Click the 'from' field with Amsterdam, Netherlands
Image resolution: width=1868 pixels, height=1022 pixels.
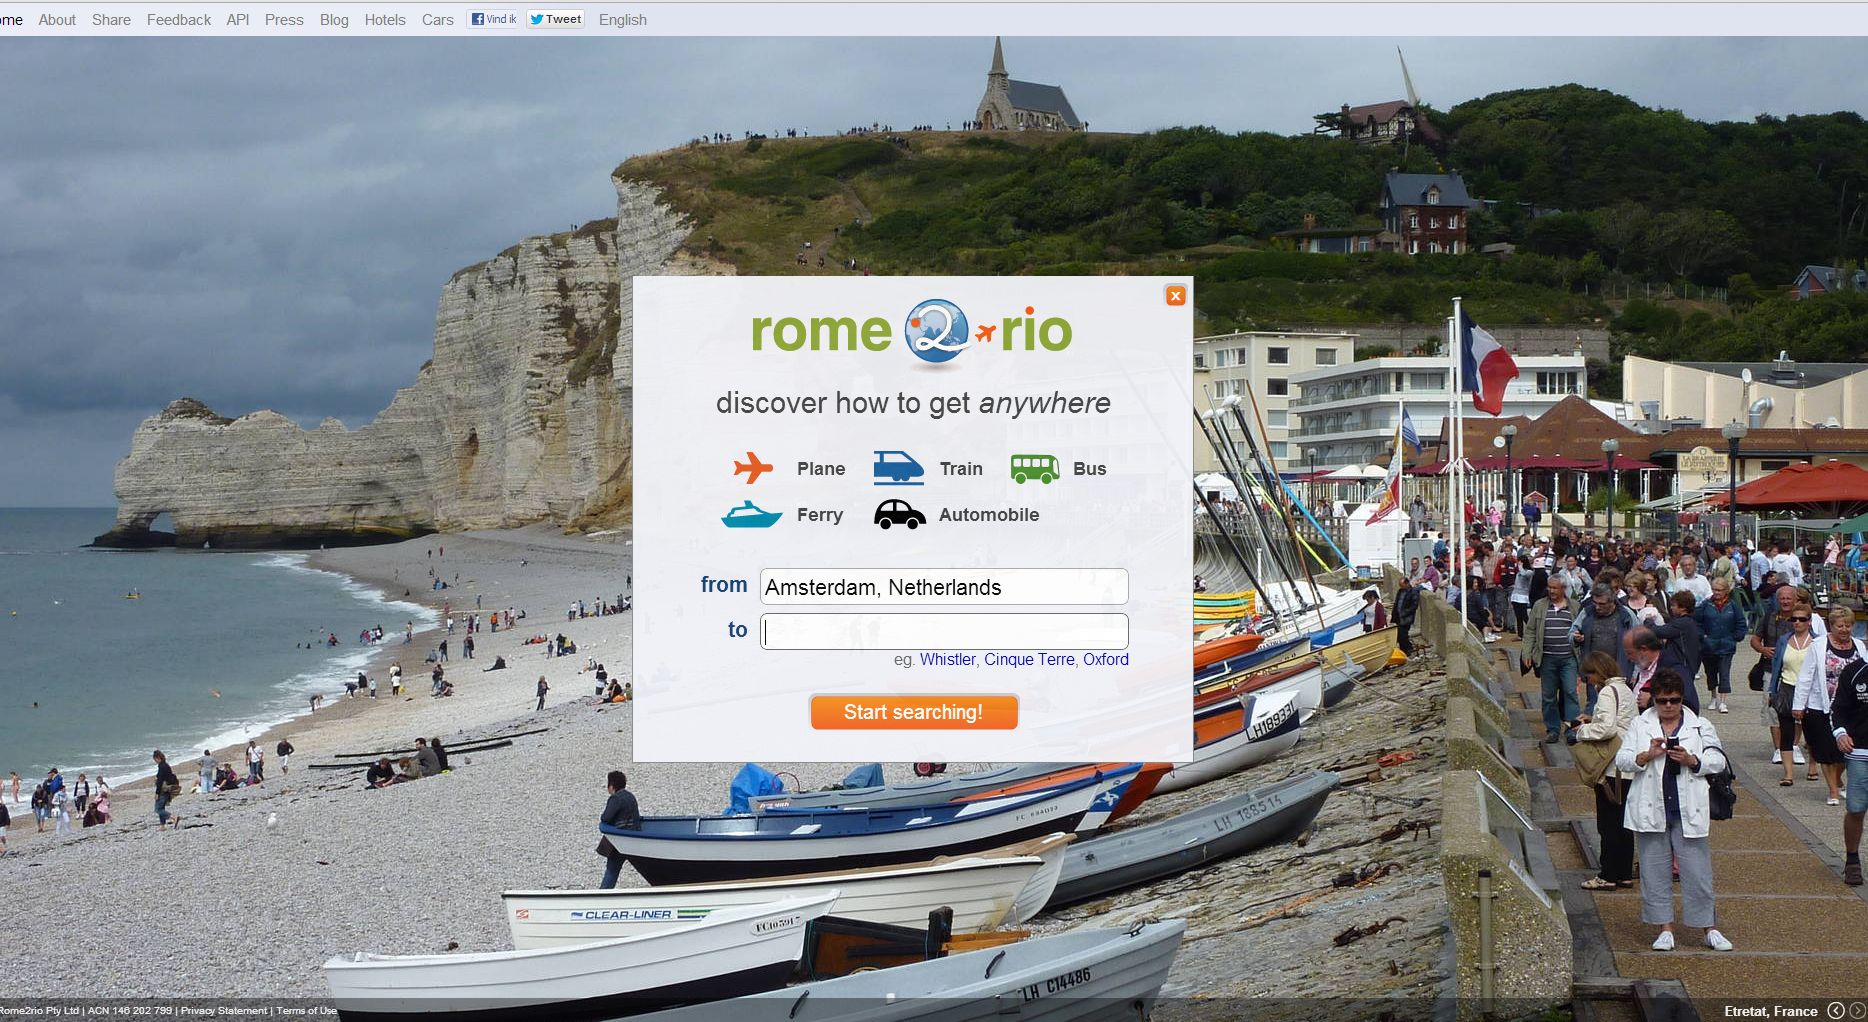944,587
